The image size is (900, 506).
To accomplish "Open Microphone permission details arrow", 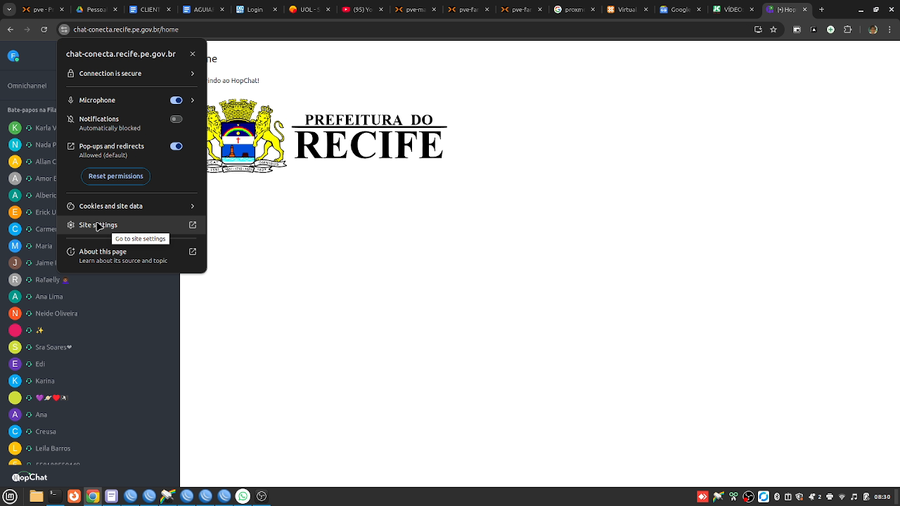I will (x=193, y=100).
